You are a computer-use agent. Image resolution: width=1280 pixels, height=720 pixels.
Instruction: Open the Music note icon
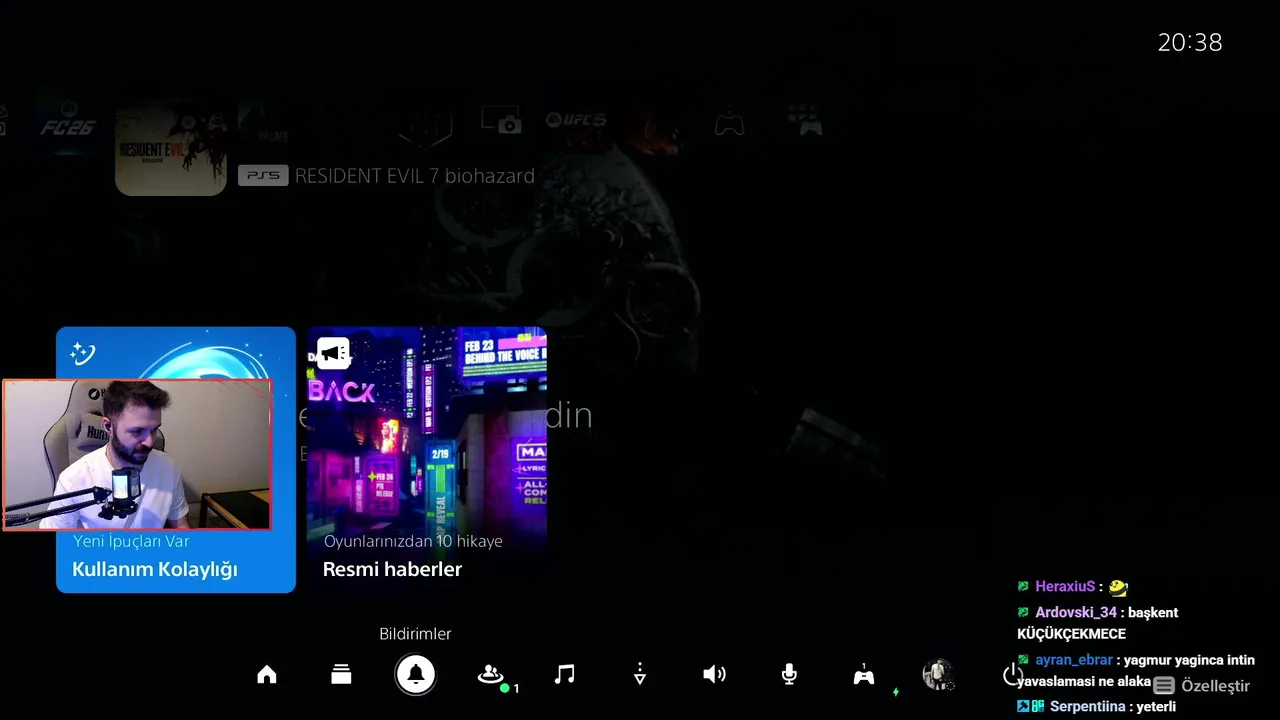pos(565,675)
